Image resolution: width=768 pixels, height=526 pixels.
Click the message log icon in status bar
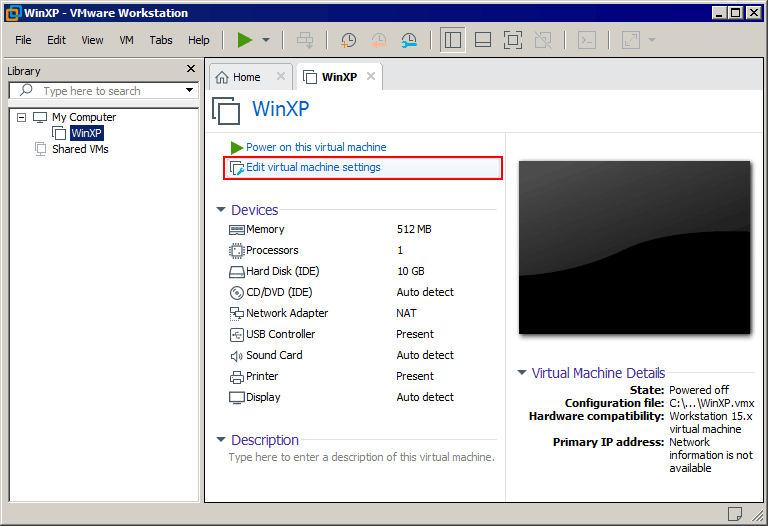tap(735, 514)
